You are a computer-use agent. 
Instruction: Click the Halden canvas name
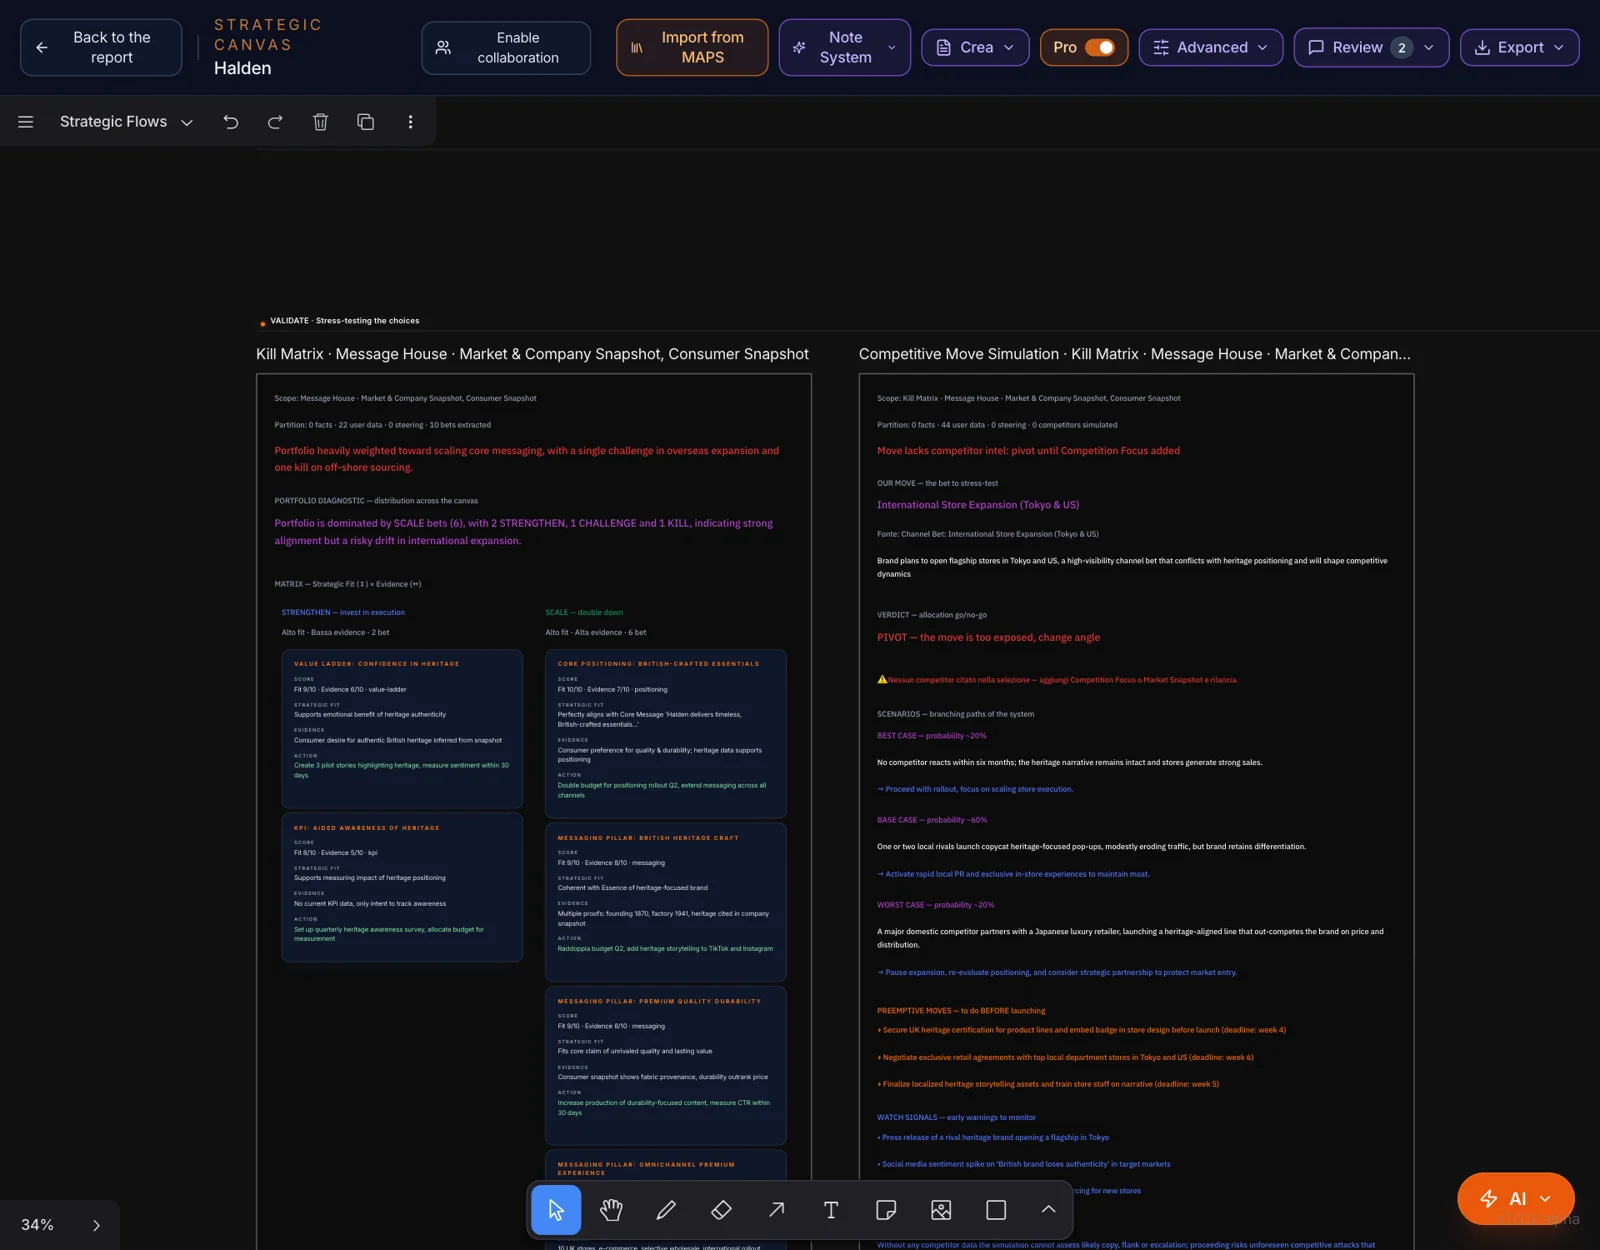pyautogui.click(x=242, y=68)
